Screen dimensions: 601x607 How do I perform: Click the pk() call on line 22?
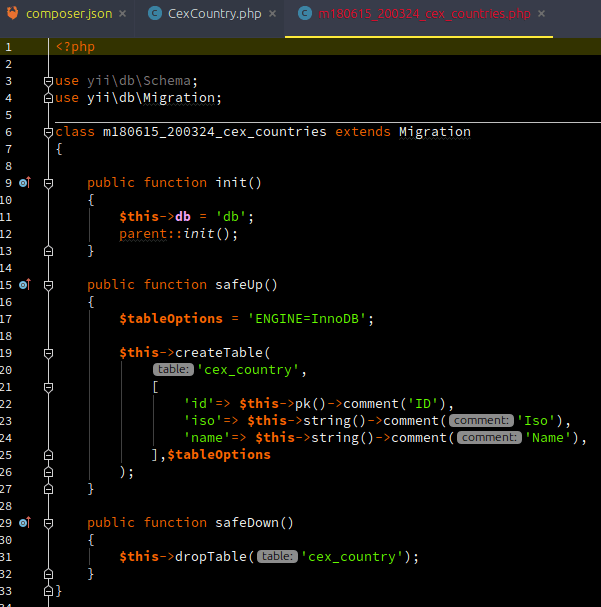(310, 403)
